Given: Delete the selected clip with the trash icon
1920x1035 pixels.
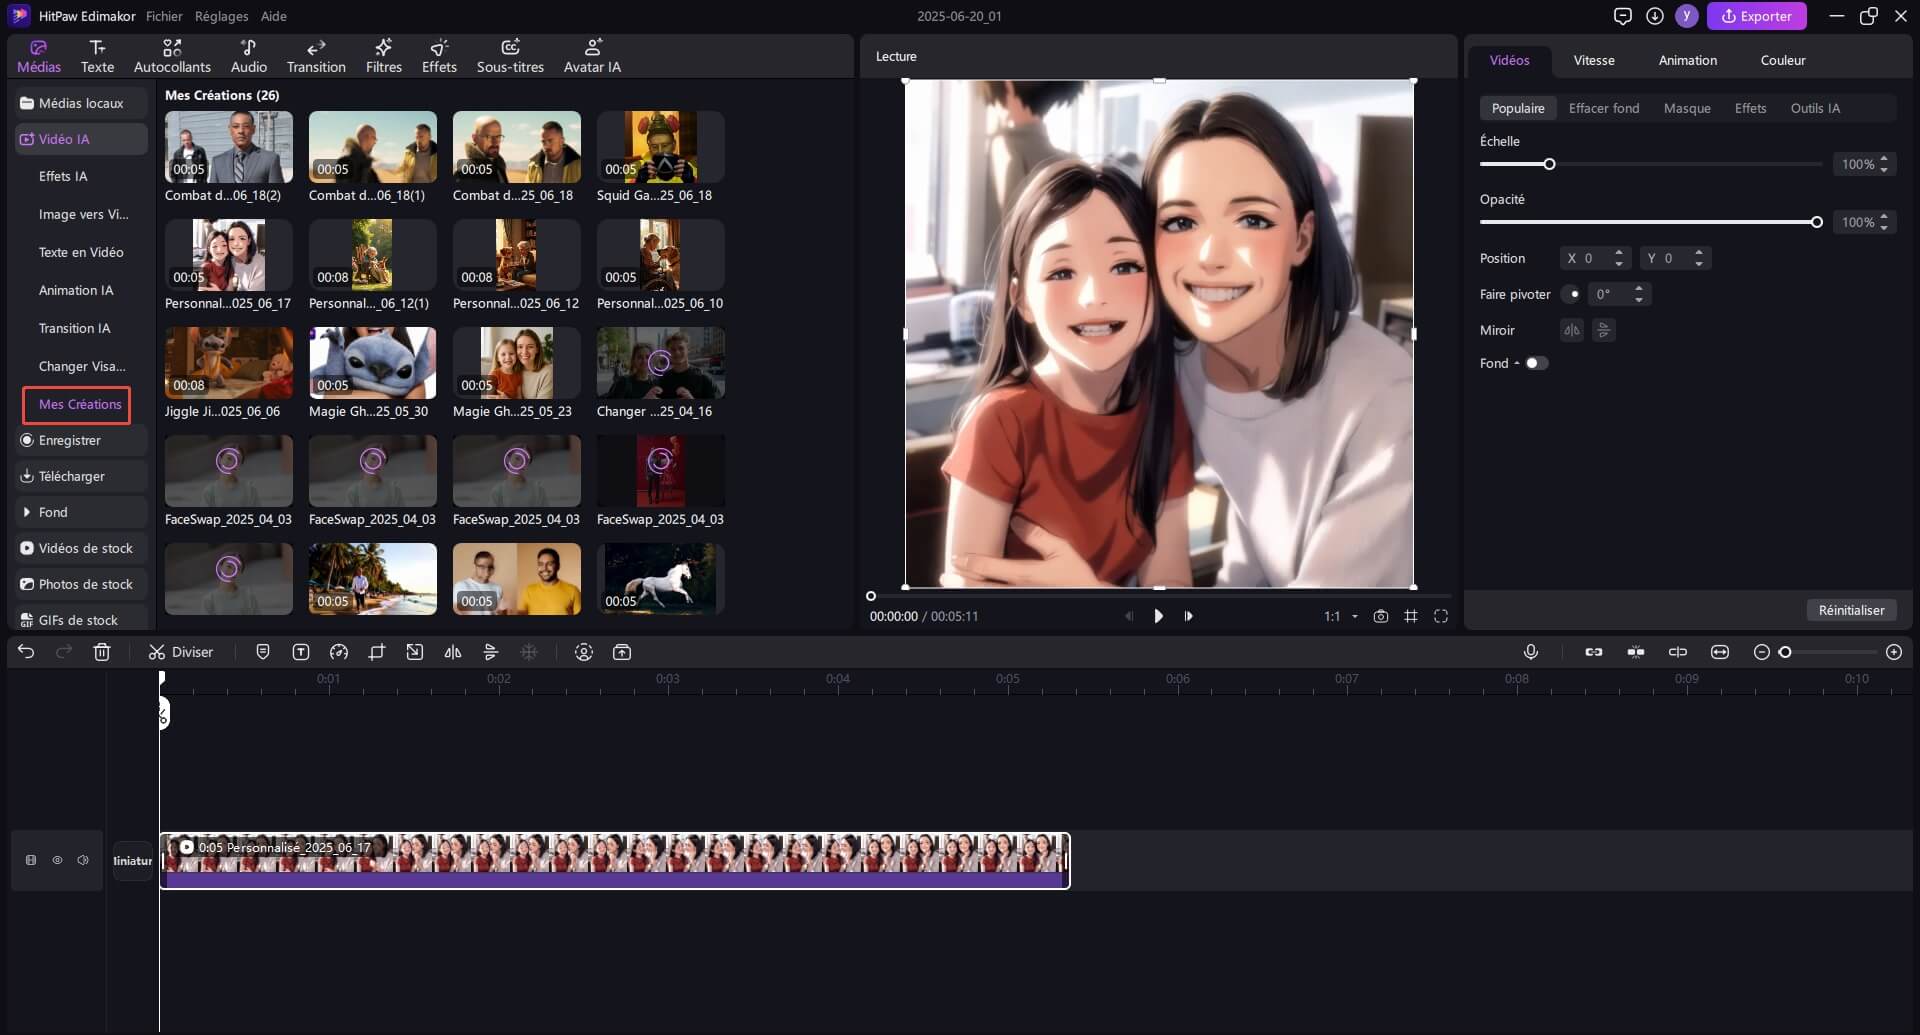Looking at the screenshot, I should [102, 652].
